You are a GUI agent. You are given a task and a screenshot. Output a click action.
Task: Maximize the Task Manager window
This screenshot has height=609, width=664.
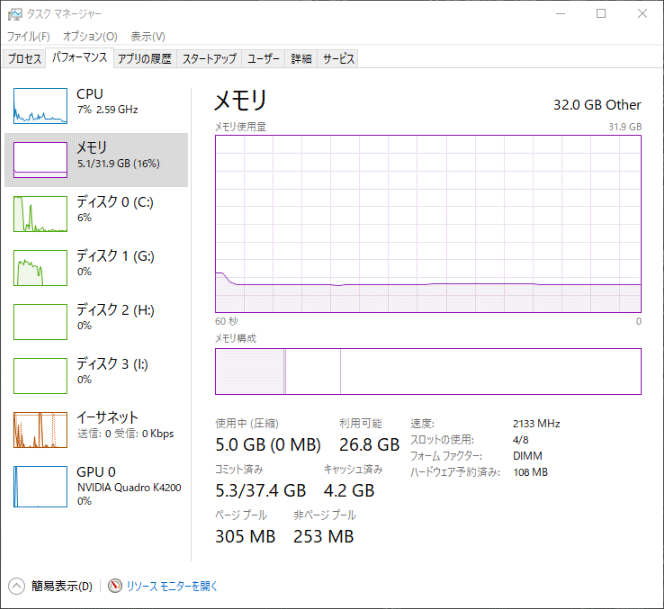click(601, 14)
